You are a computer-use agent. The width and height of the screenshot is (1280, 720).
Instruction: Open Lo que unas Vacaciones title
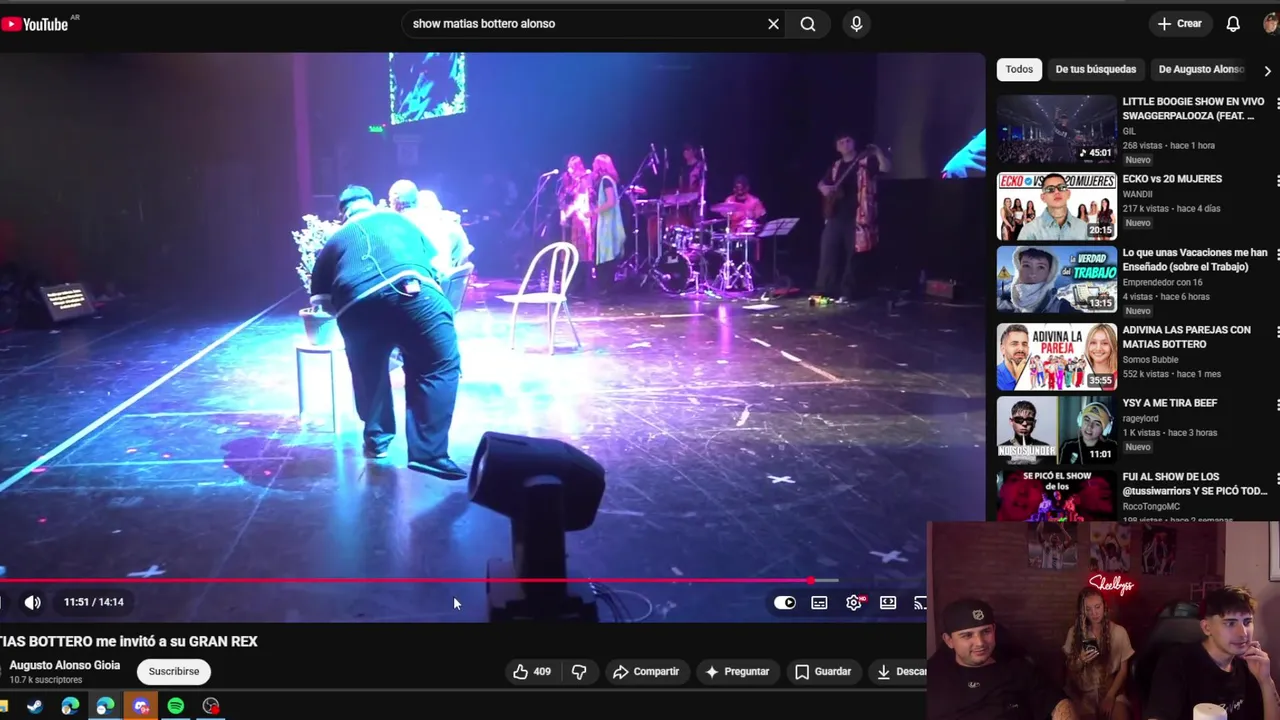1194,260
